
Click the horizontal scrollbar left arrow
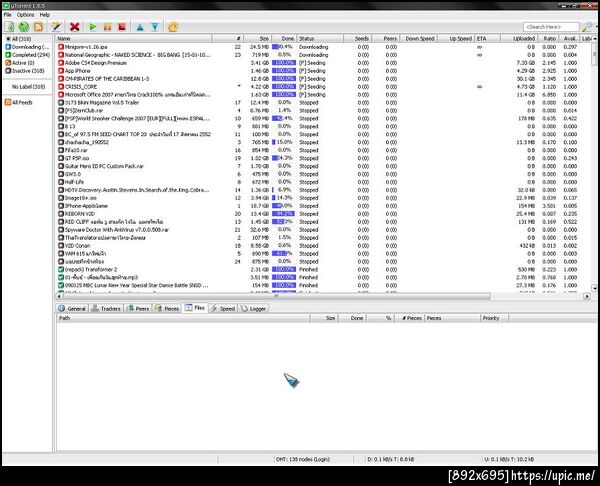(x=59, y=296)
